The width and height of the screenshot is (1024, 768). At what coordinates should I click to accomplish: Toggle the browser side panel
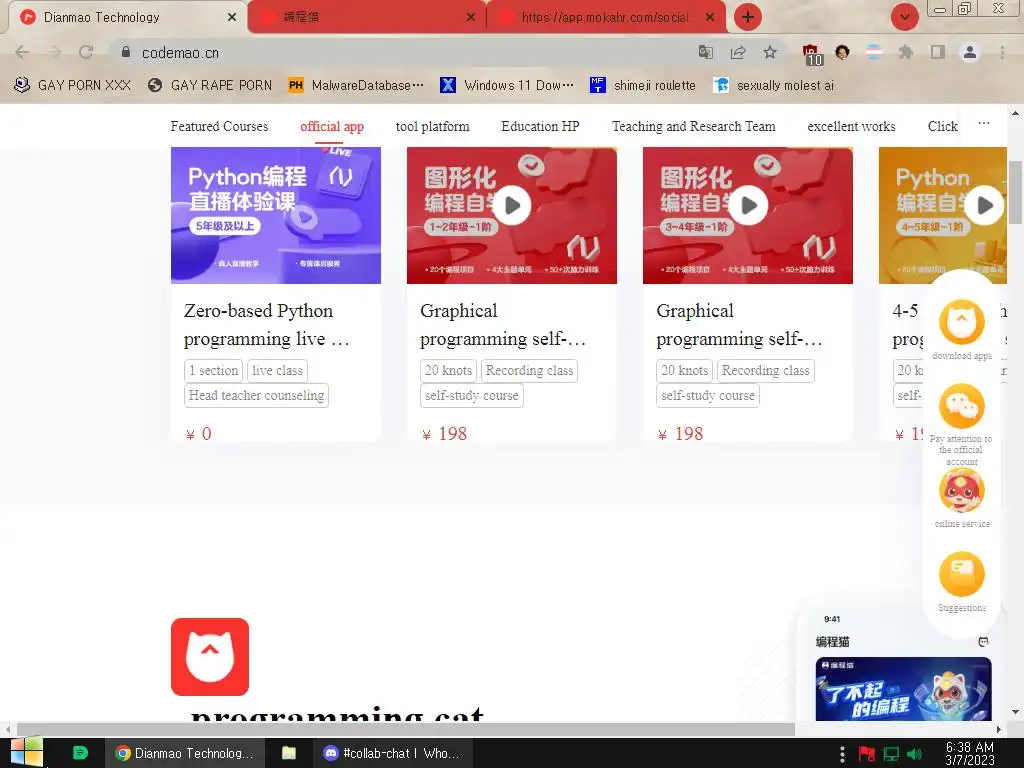938,52
